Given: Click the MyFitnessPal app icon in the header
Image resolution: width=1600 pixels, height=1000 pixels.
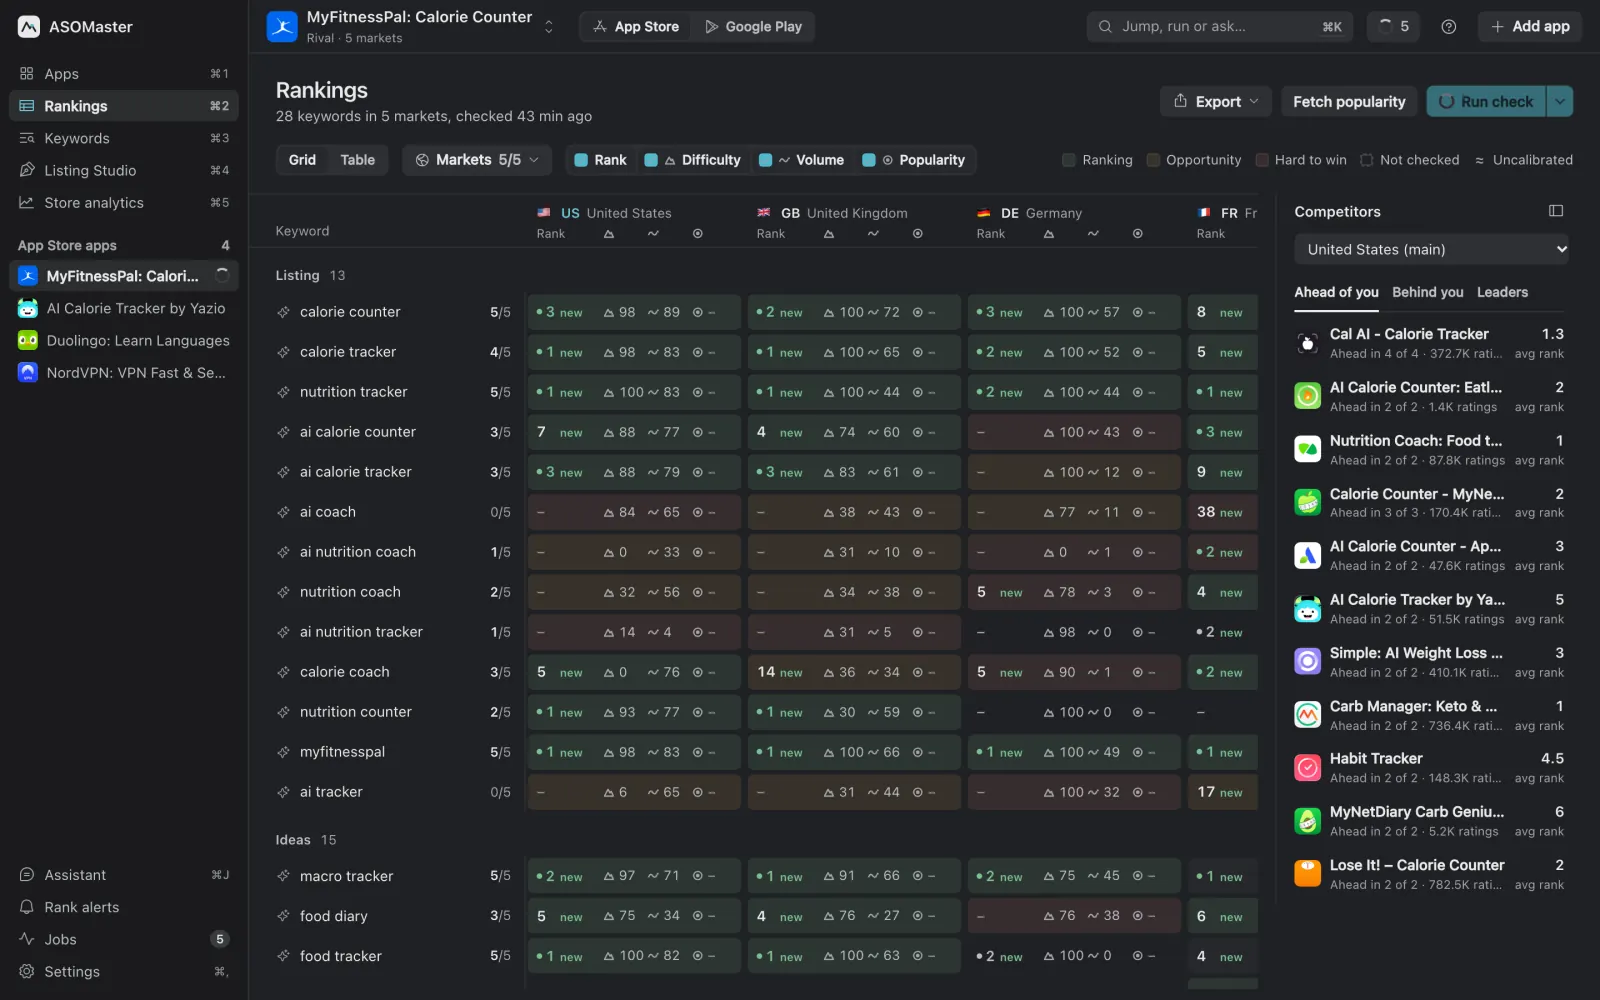Looking at the screenshot, I should pyautogui.click(x=282, y=27).
